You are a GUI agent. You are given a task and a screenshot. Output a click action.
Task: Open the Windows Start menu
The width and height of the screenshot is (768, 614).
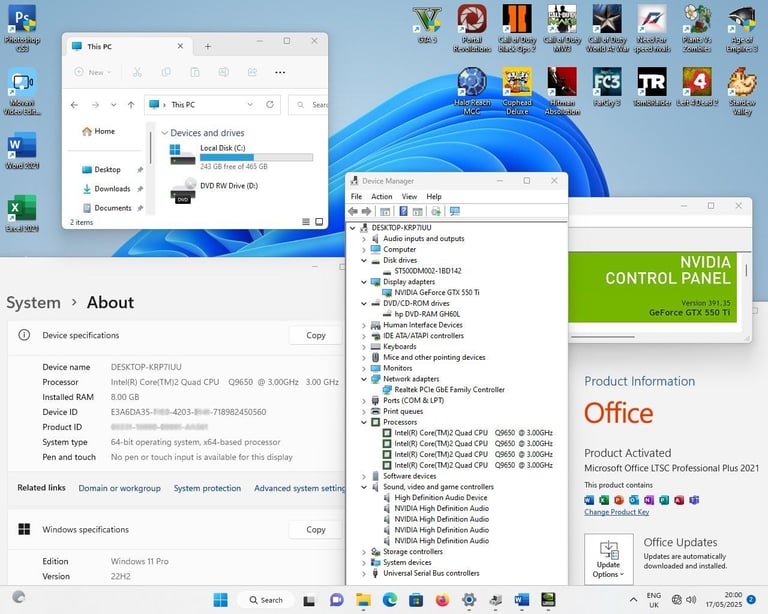click(x=220, y=600)
